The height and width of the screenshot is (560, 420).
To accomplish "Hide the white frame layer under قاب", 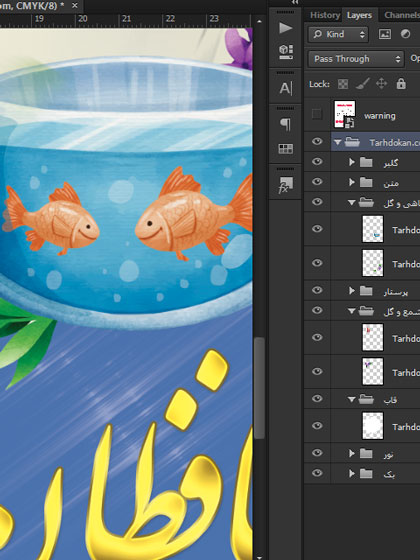I will pyautogui.click(x=317, y=426).
